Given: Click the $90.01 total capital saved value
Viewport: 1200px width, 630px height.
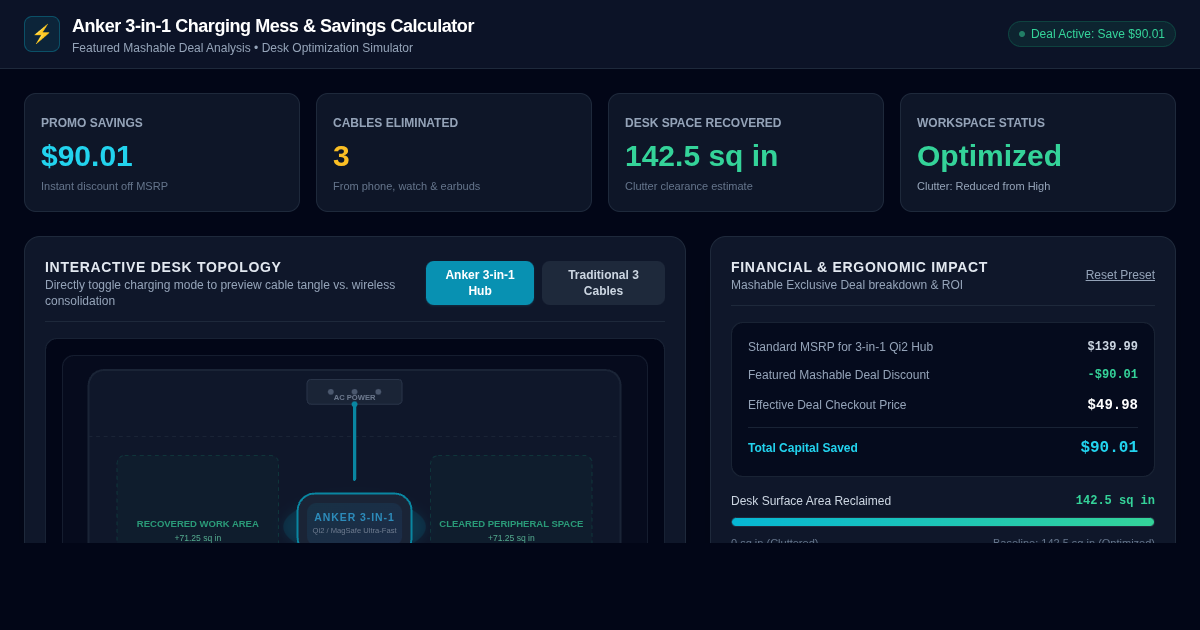Looking at the screenshot, I should pos(1109,448).
